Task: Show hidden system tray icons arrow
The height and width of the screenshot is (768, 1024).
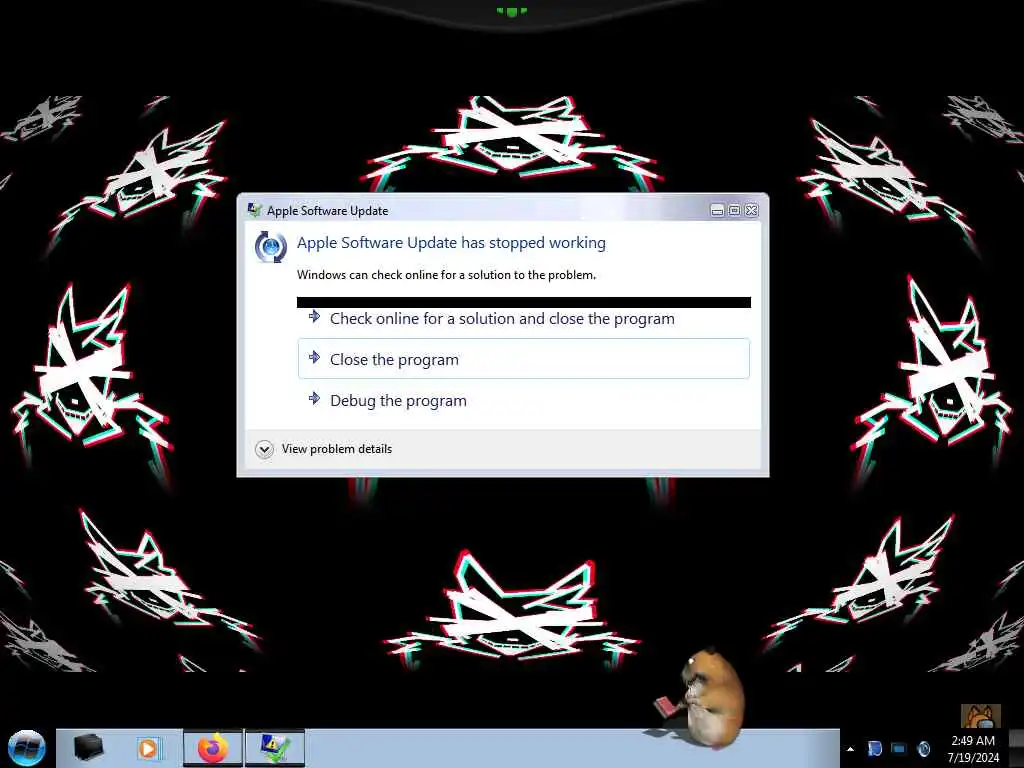Action: click(x=850, y=749)
